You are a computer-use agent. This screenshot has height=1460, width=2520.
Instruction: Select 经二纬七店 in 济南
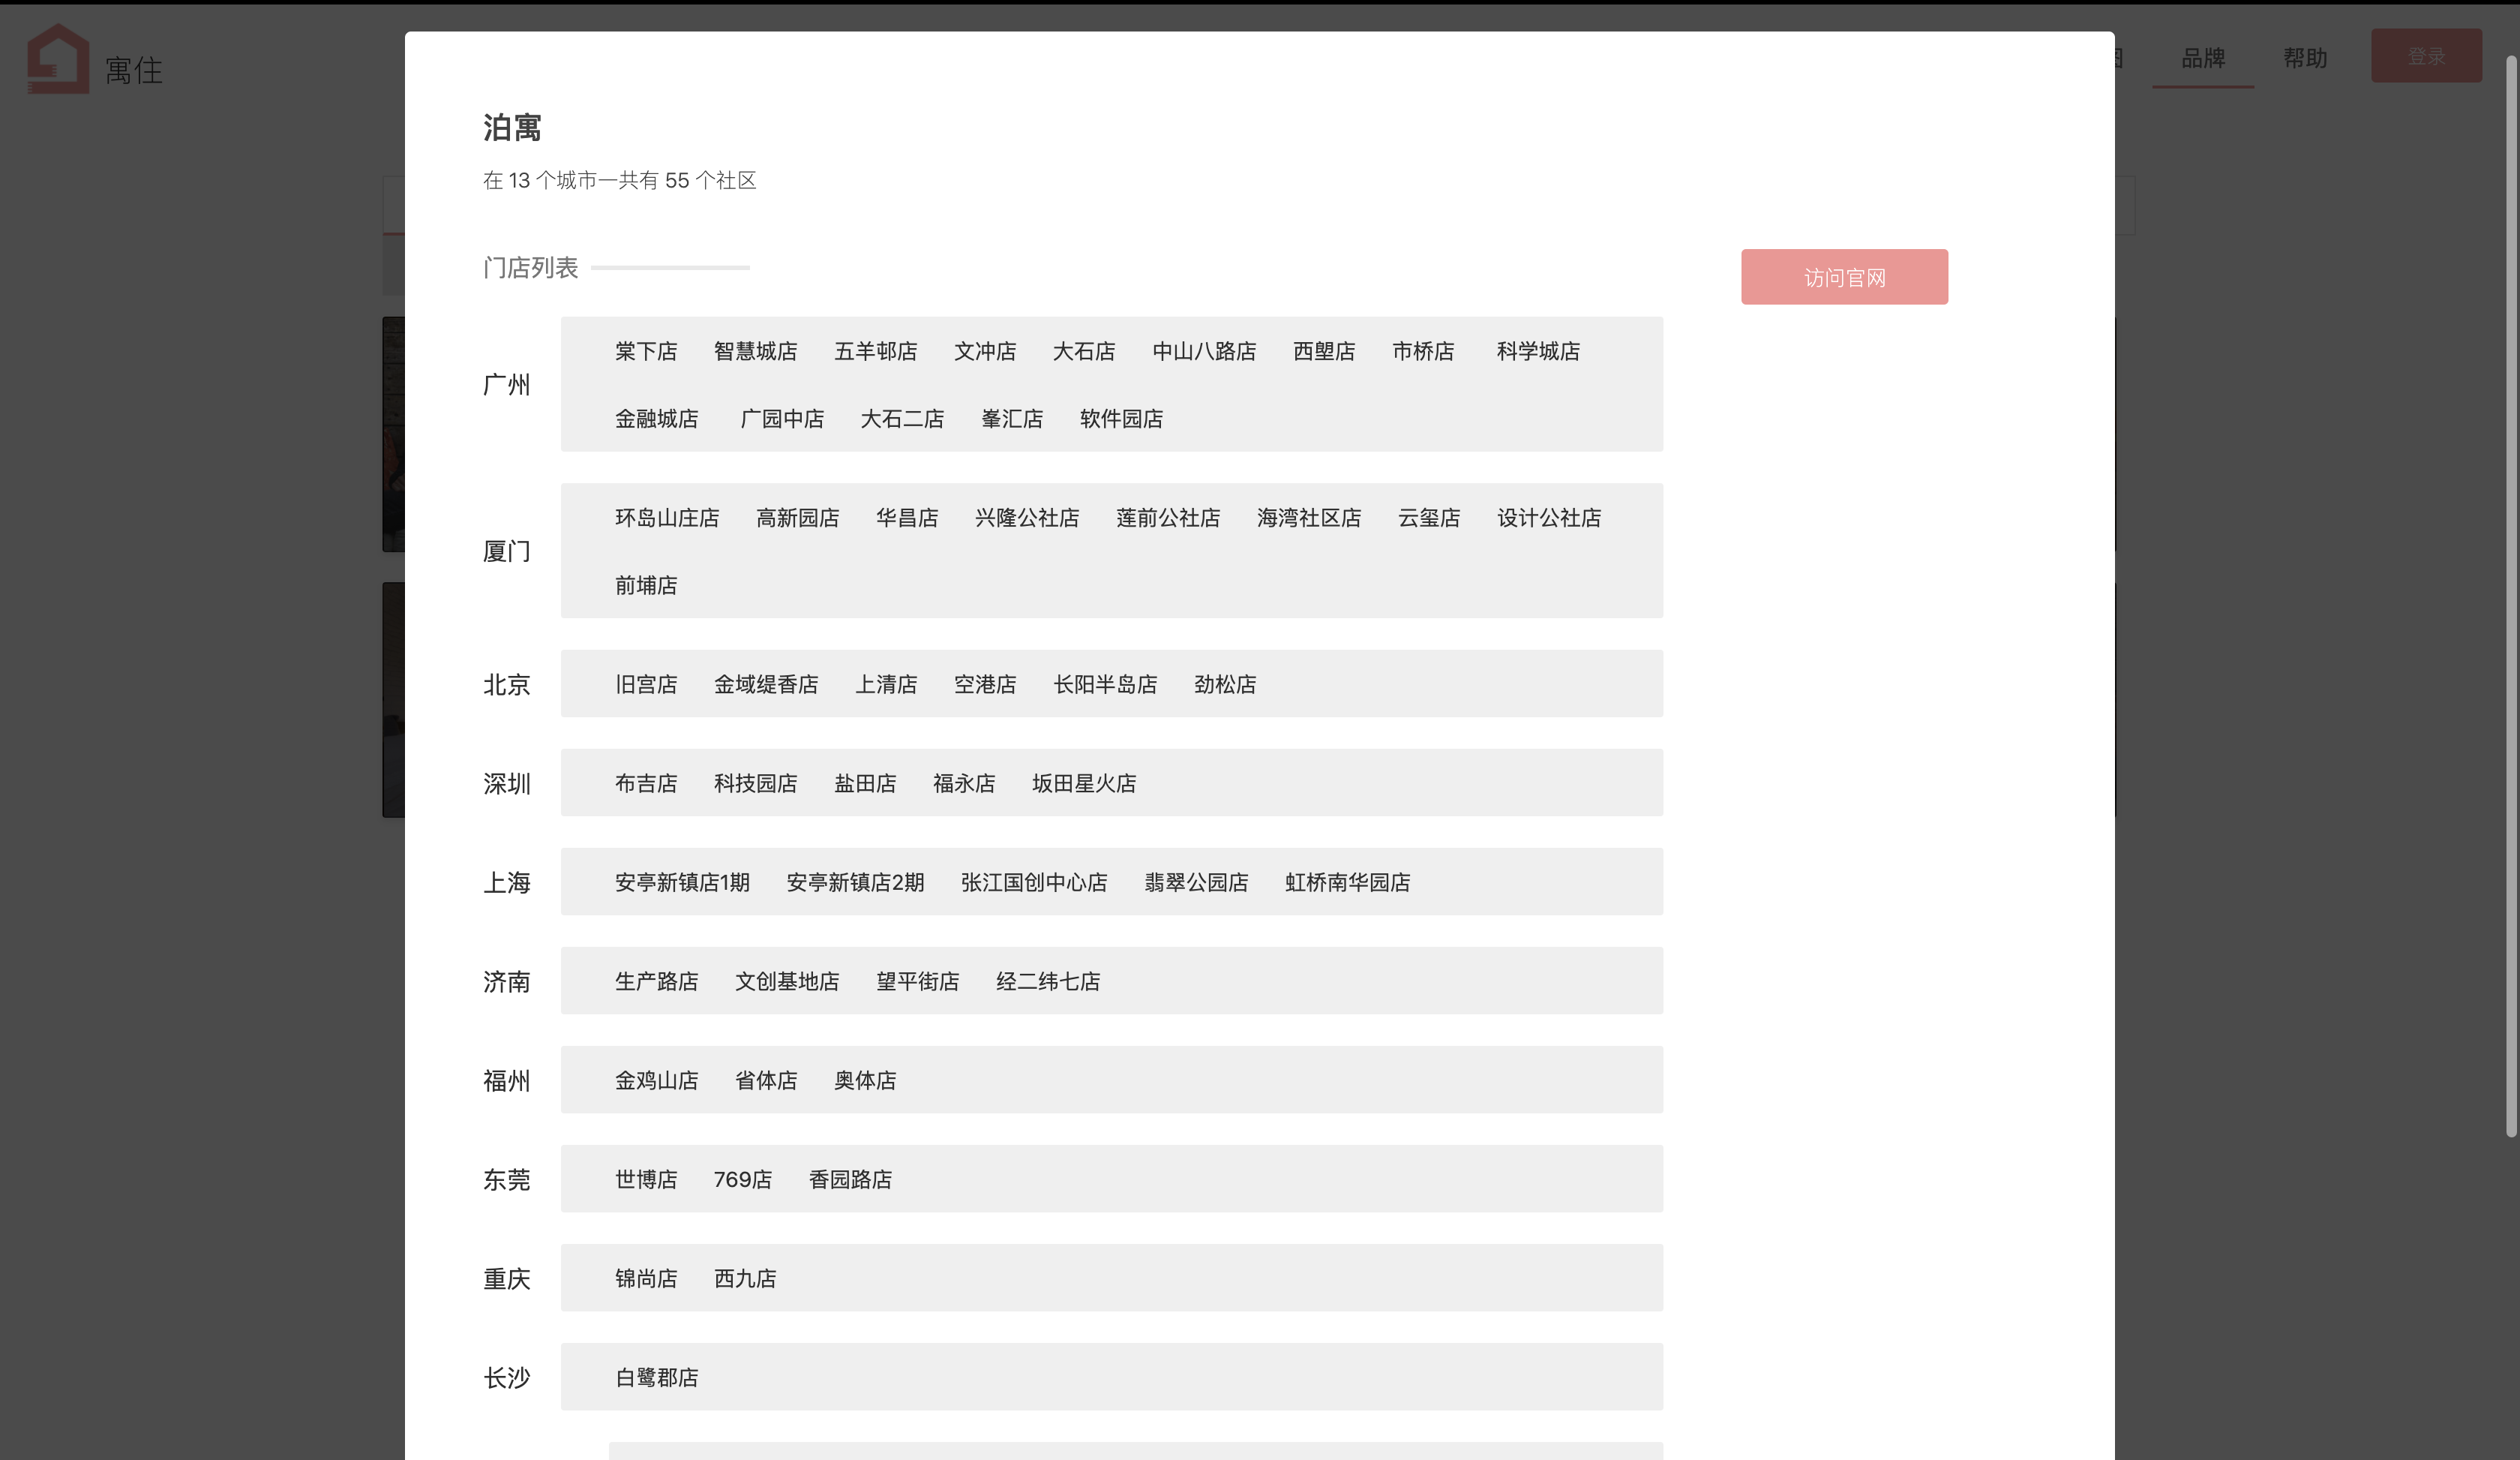click(x=1047, y=981)
